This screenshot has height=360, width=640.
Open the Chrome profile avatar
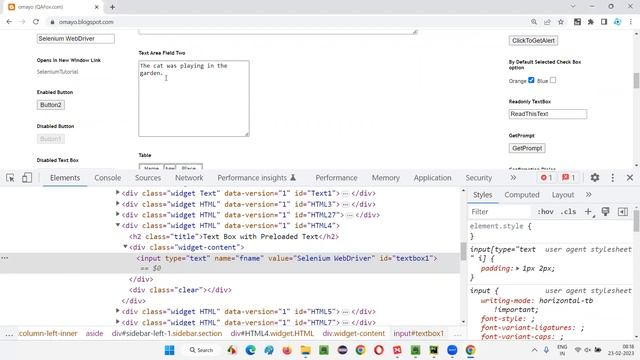618,22
